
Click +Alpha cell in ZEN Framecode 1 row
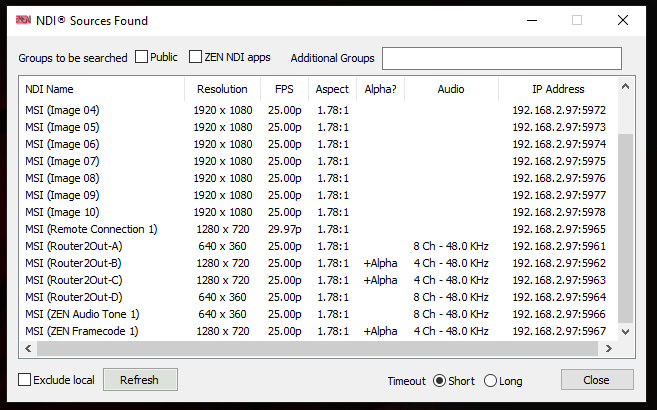380,331
